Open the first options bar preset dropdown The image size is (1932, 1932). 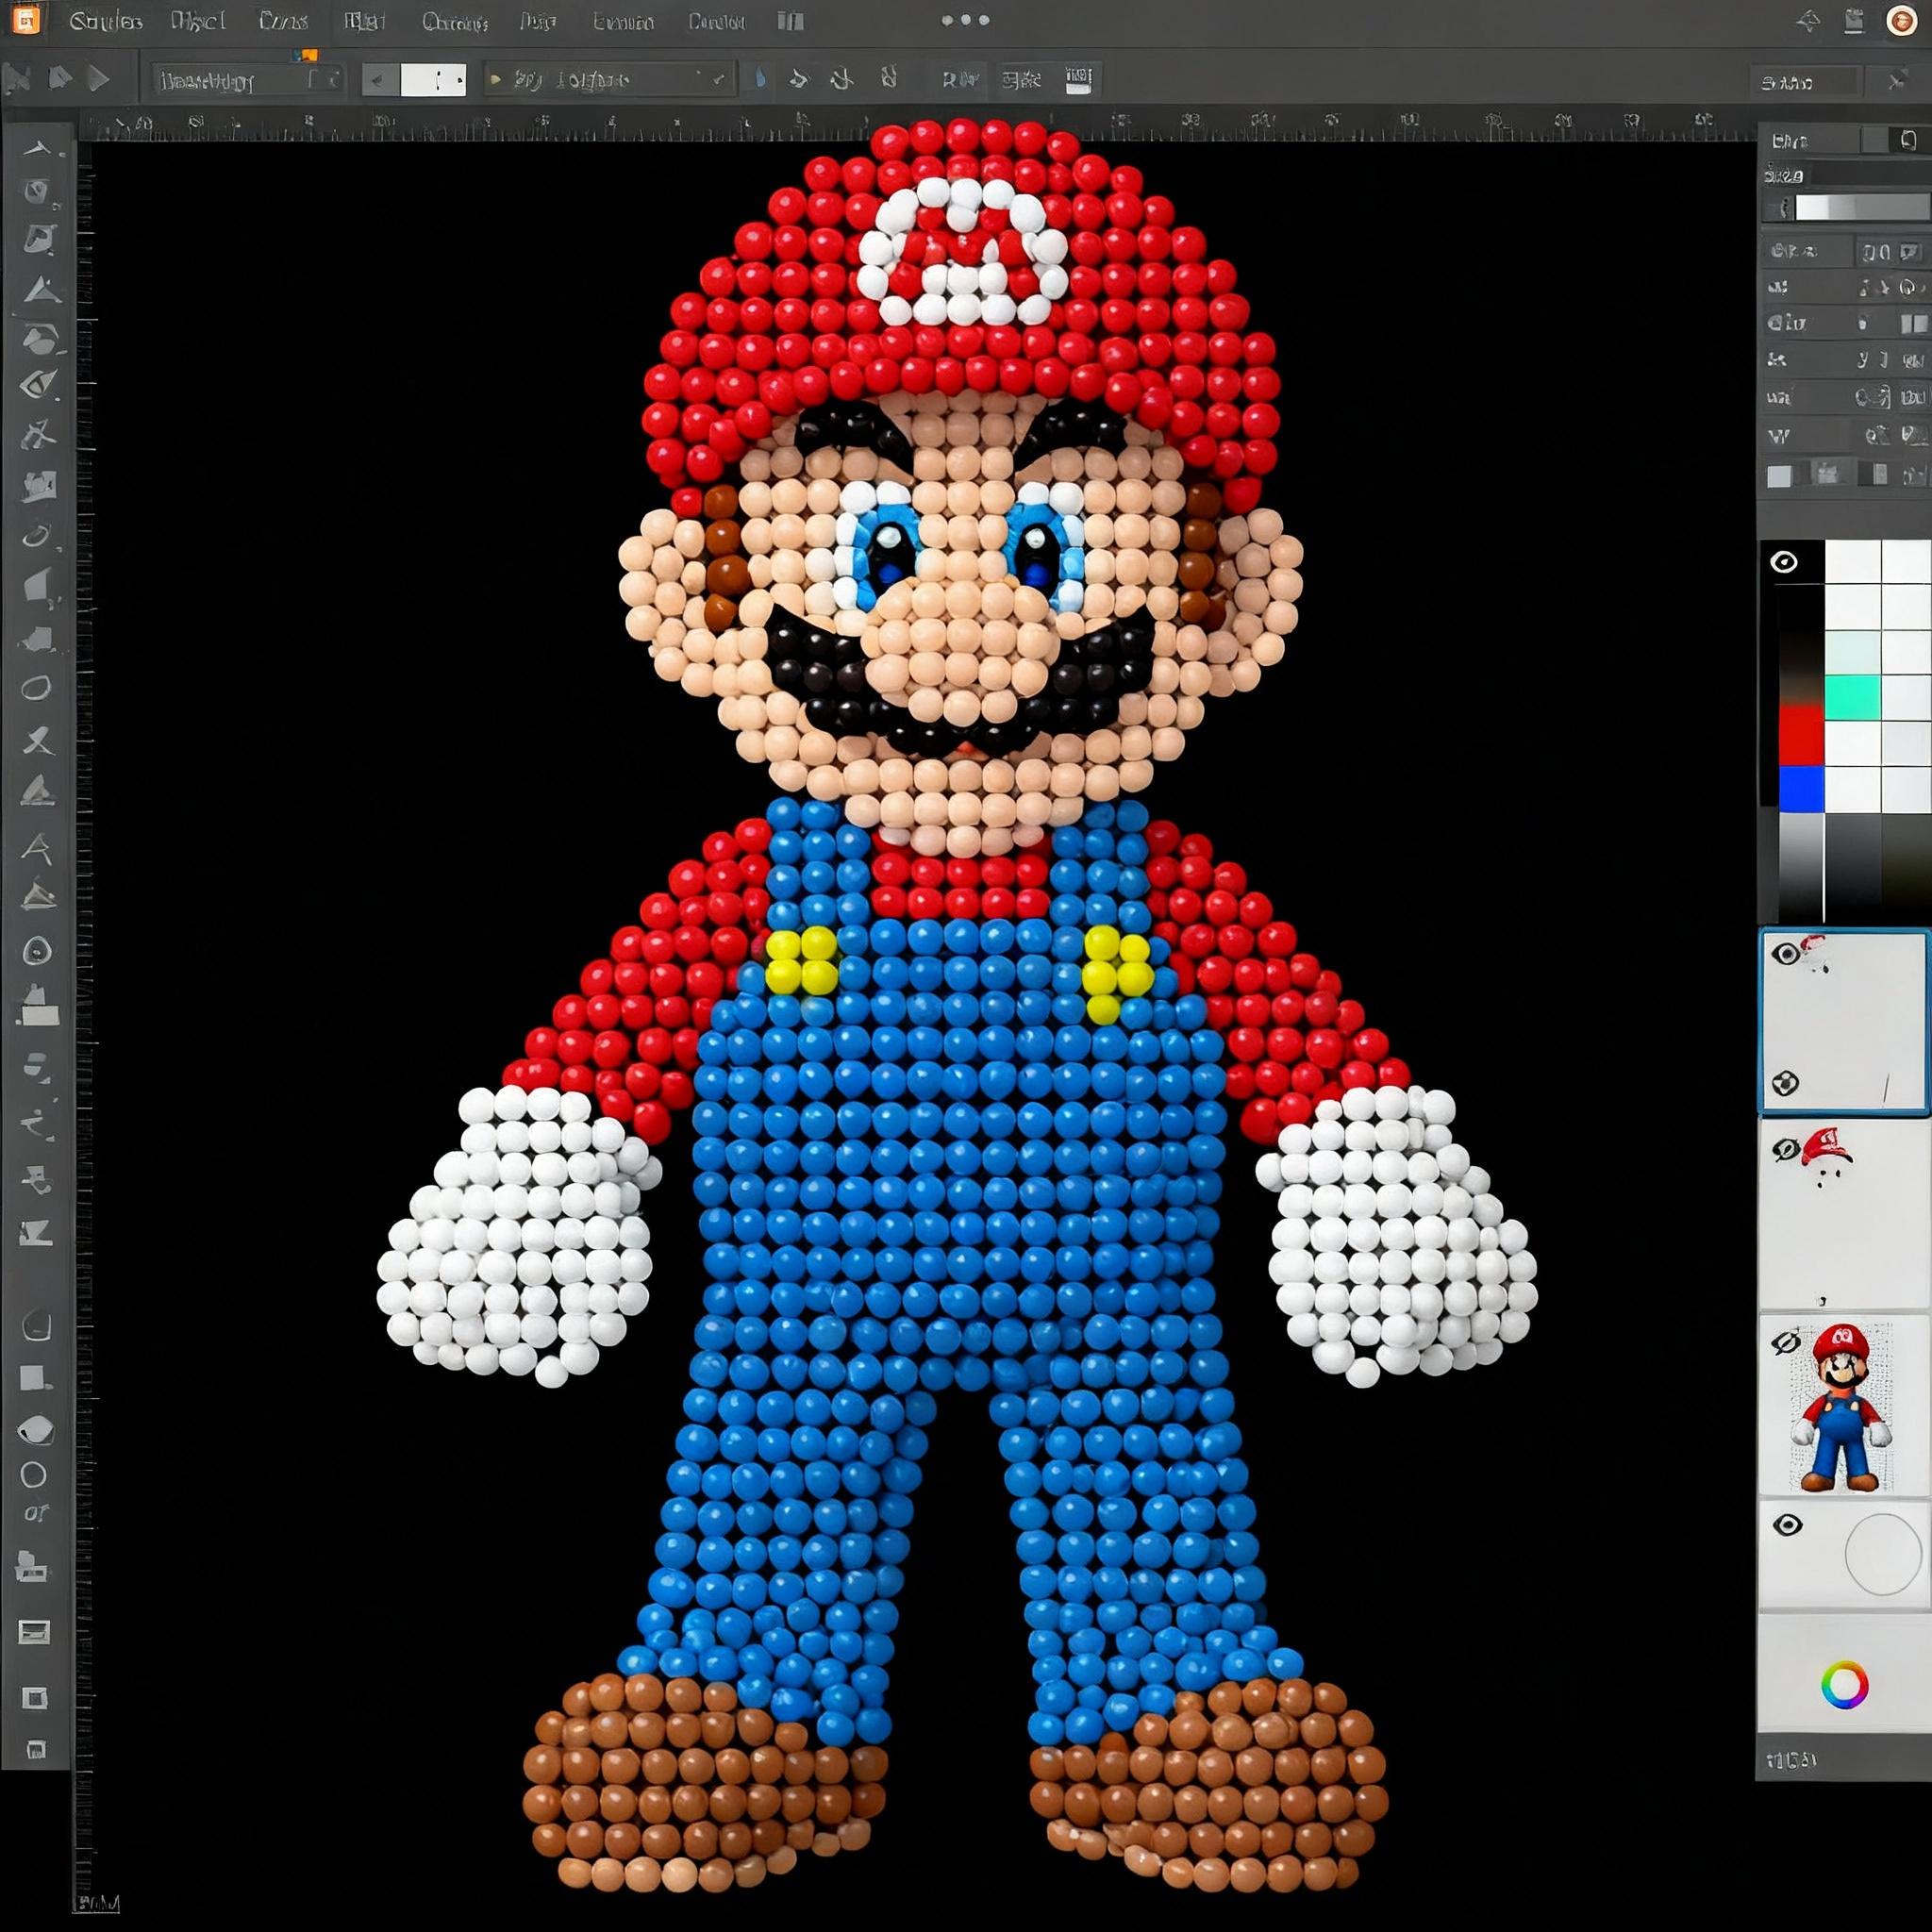[x=247, y=80]
